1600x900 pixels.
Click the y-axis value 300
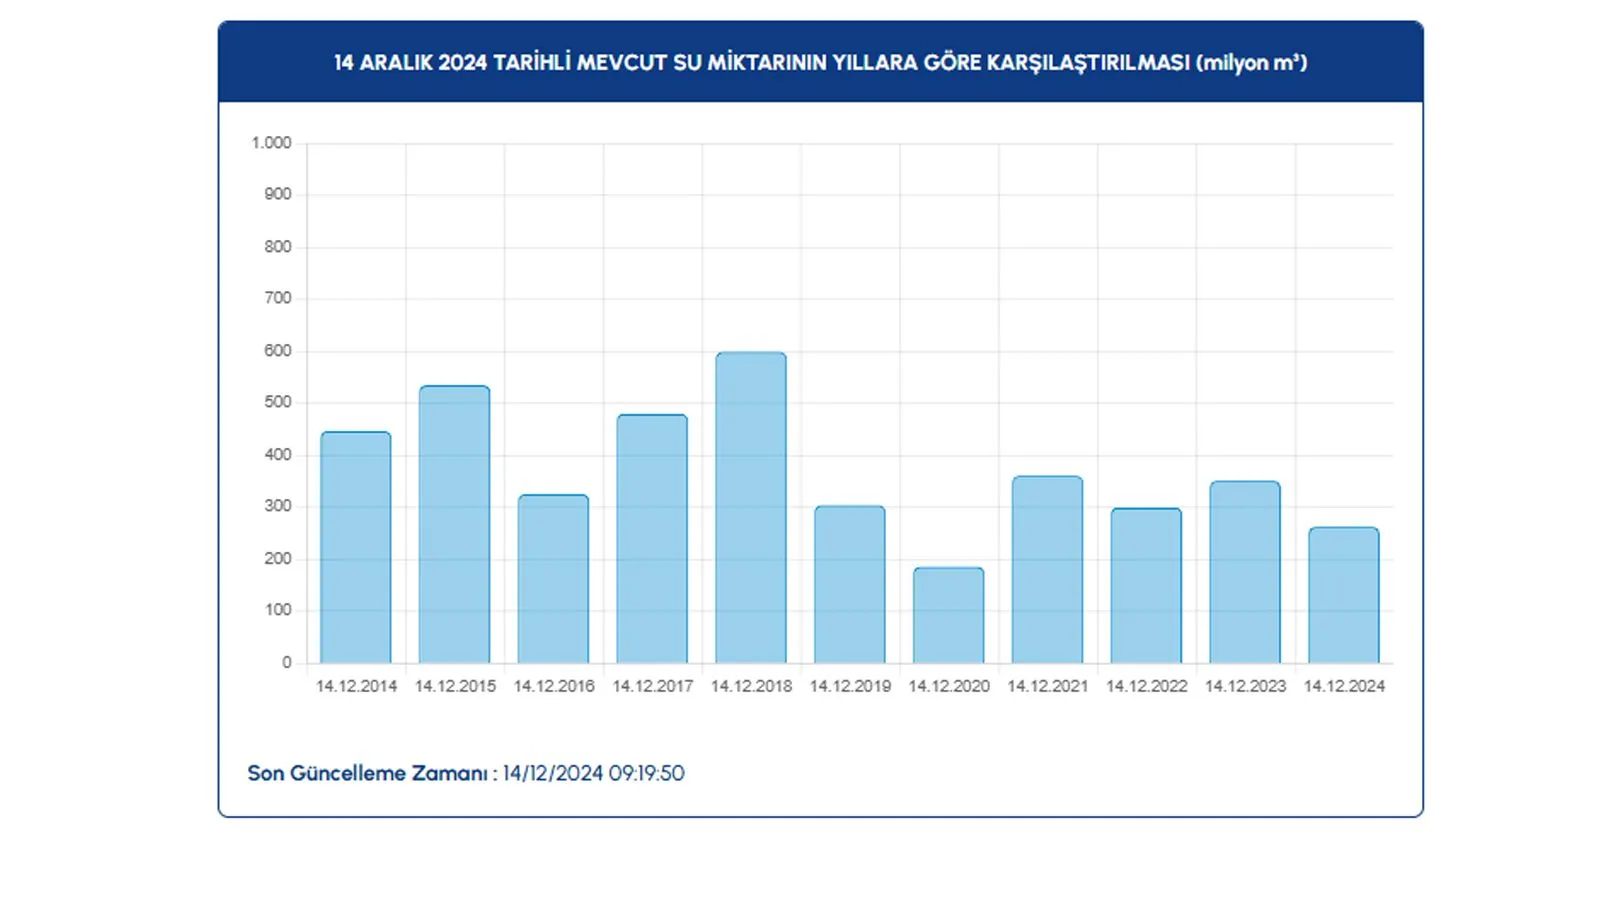(x=278, y=506)
